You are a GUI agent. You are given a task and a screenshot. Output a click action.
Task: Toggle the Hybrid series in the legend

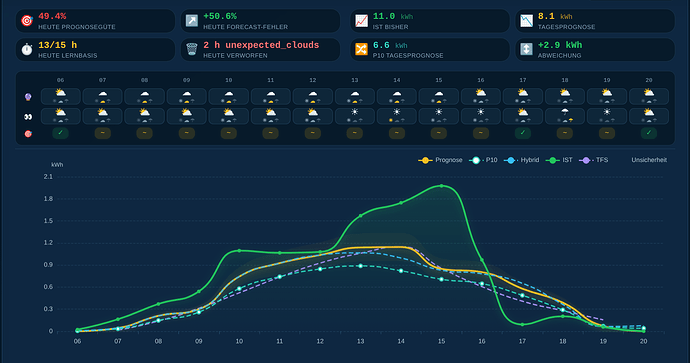coord(521,160)
